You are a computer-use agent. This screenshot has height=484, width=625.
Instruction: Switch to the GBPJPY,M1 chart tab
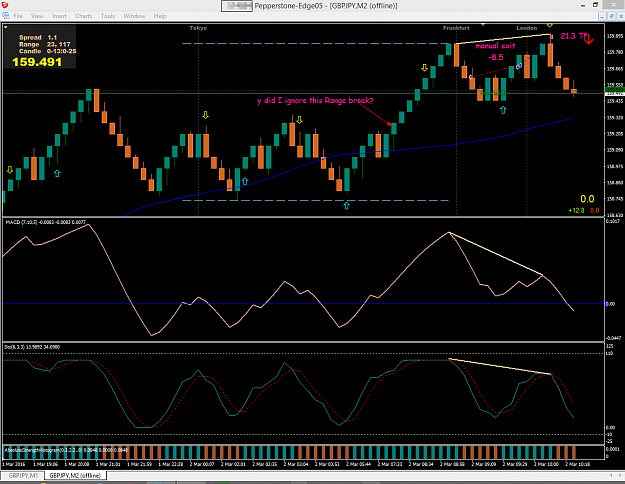pyautogui.click(x=24, y=475)
